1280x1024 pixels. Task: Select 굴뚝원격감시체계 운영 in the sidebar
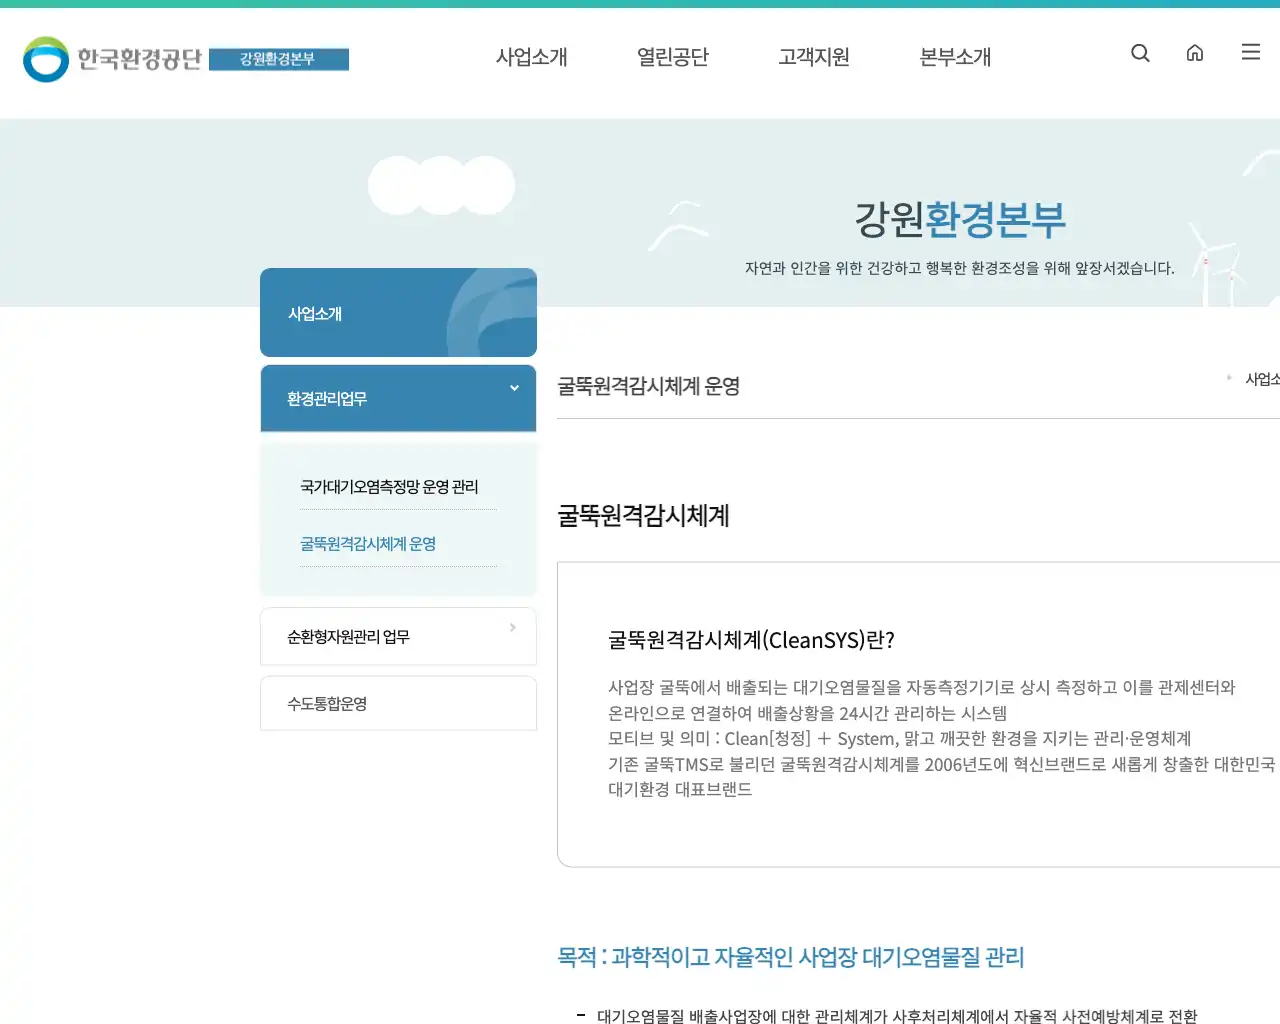pos(367,543)
